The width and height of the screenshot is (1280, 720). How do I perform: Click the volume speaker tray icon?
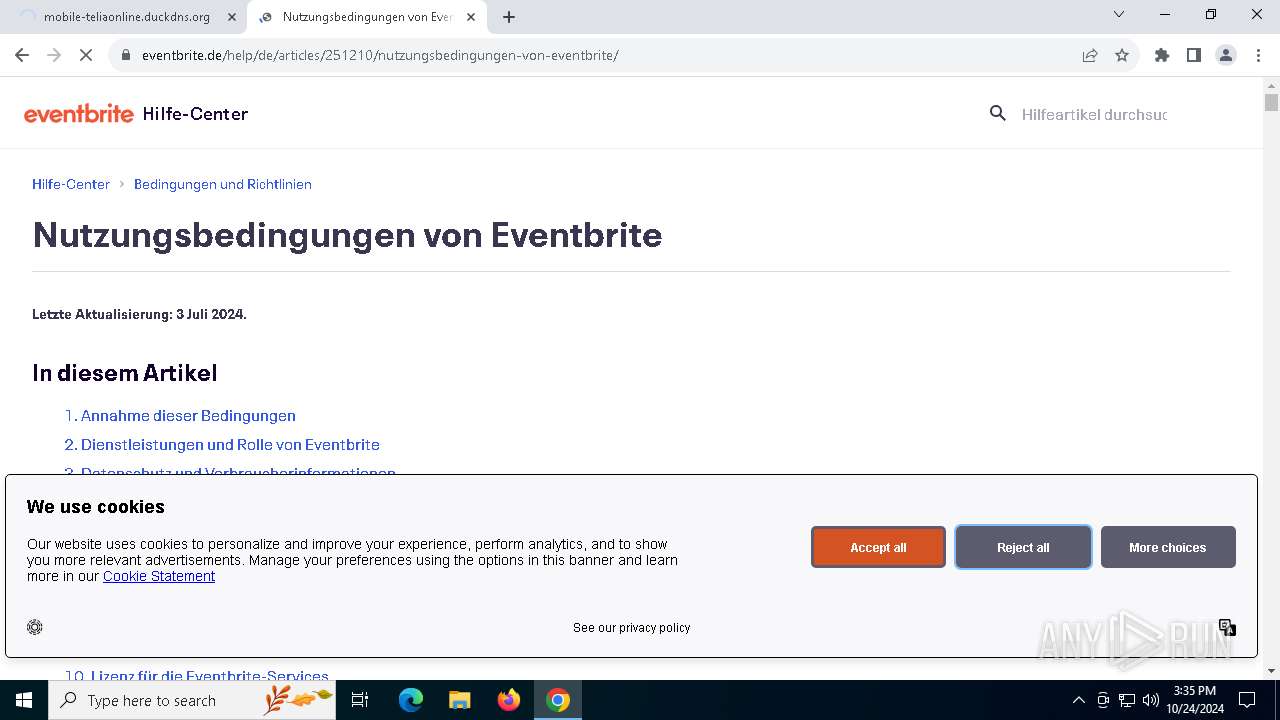1151,700
